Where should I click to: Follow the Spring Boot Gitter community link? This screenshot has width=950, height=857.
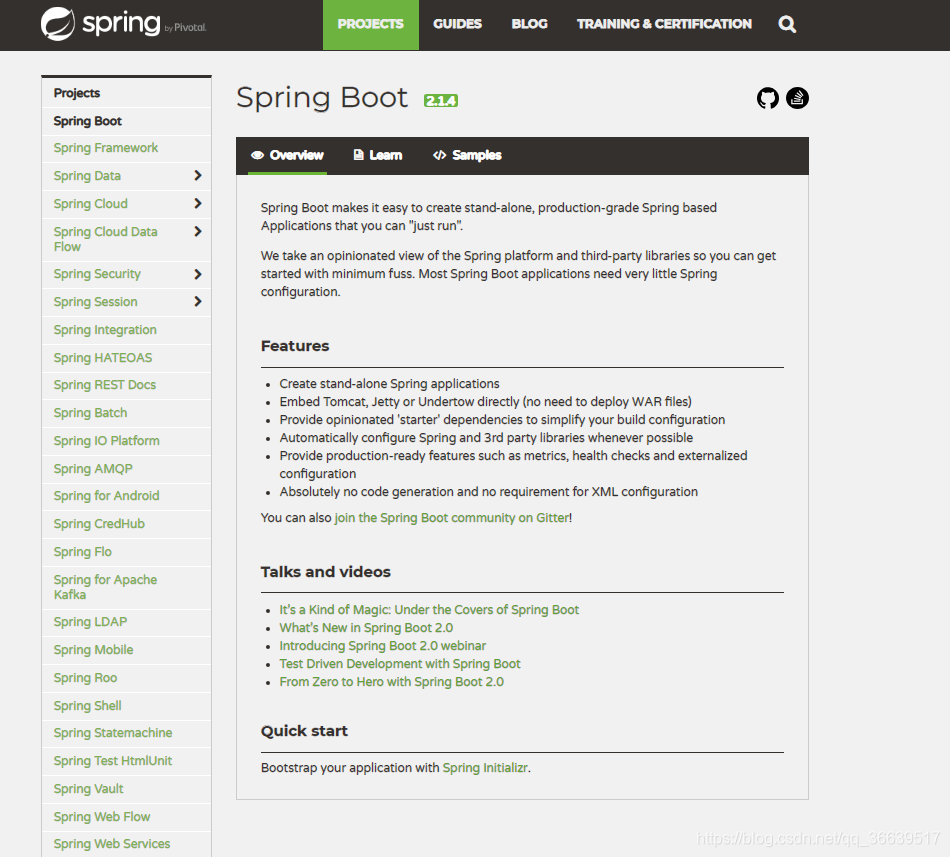[451, 518]
